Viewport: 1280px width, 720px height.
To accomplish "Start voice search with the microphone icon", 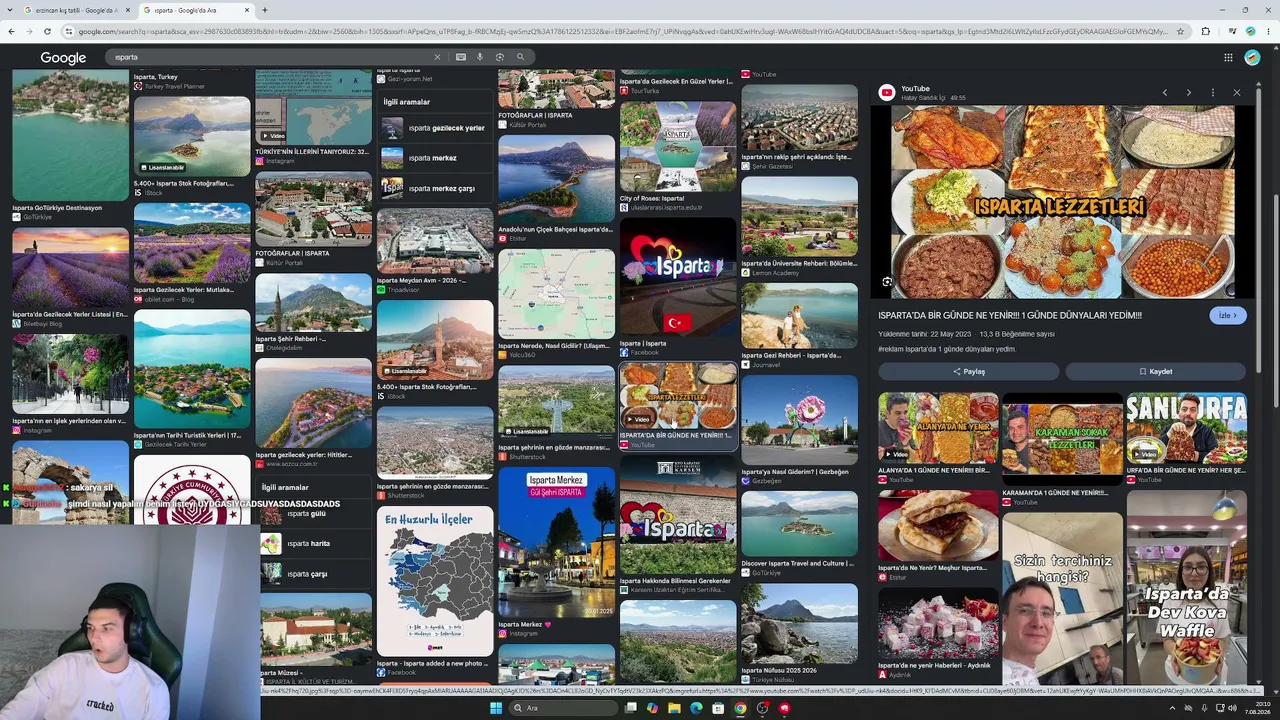I will click(480, 57).
